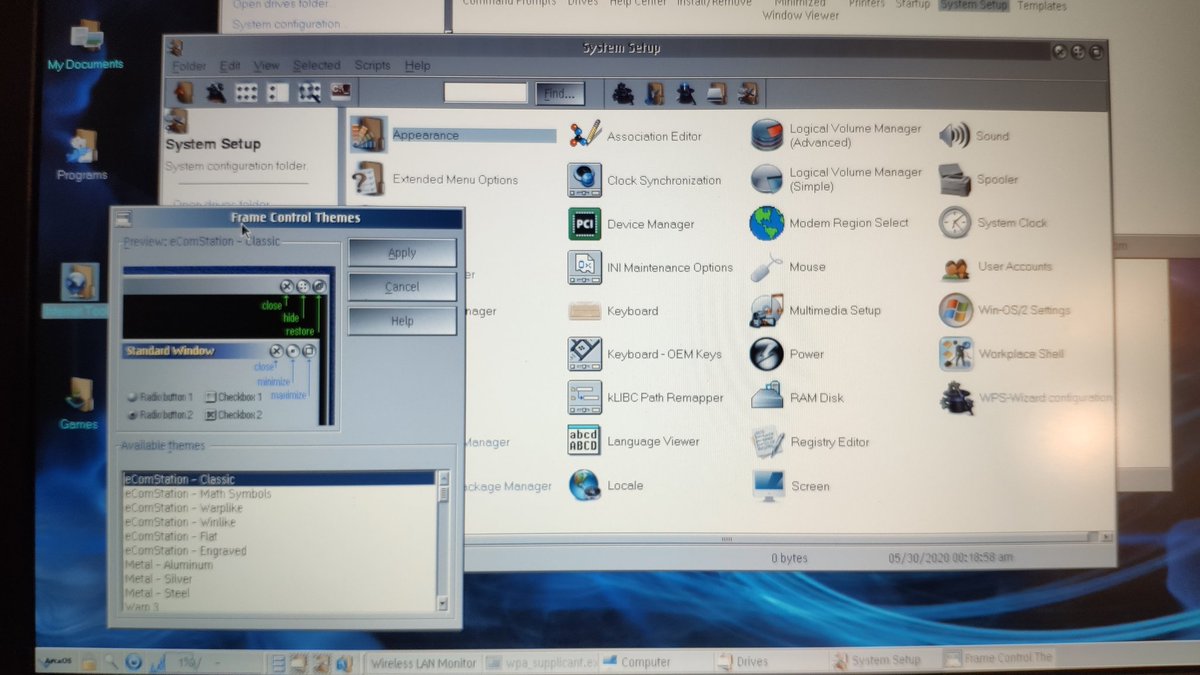Select eComStation - Winlike theme
The image size is (1200, 675).
point(279,522)
